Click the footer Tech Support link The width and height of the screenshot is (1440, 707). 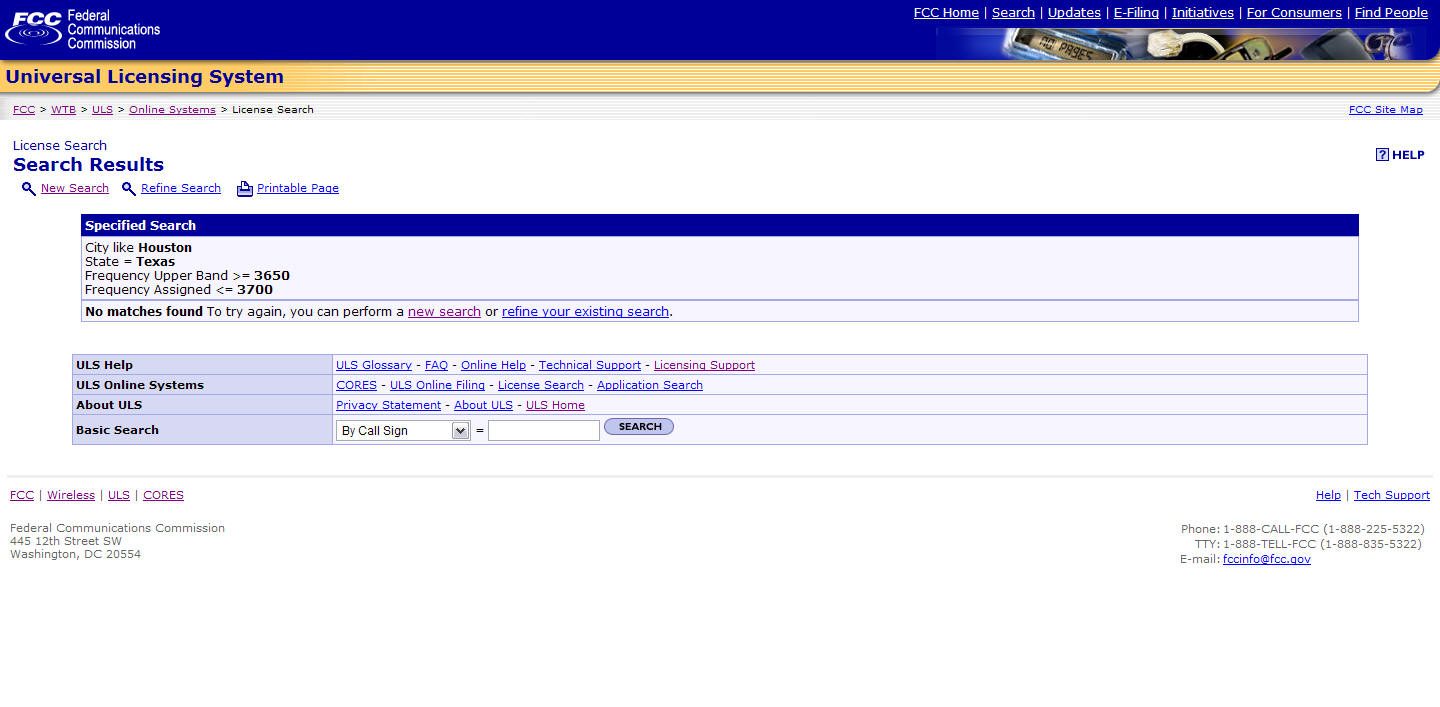1392,495
